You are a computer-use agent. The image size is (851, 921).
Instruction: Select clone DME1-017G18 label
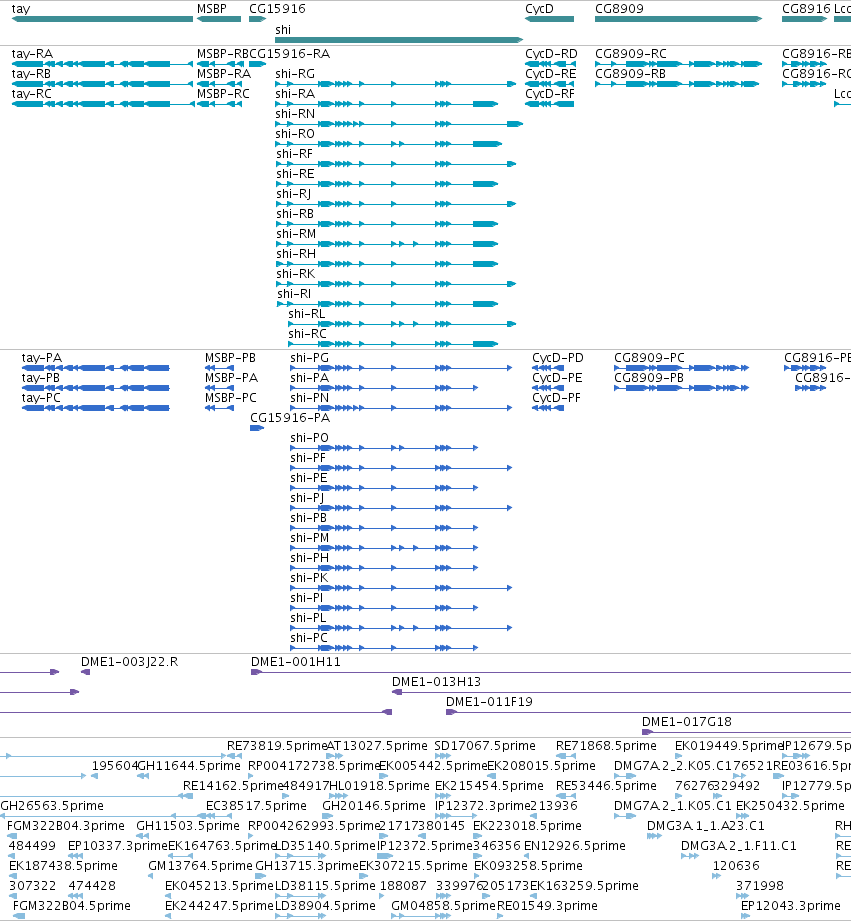[687, 722]
